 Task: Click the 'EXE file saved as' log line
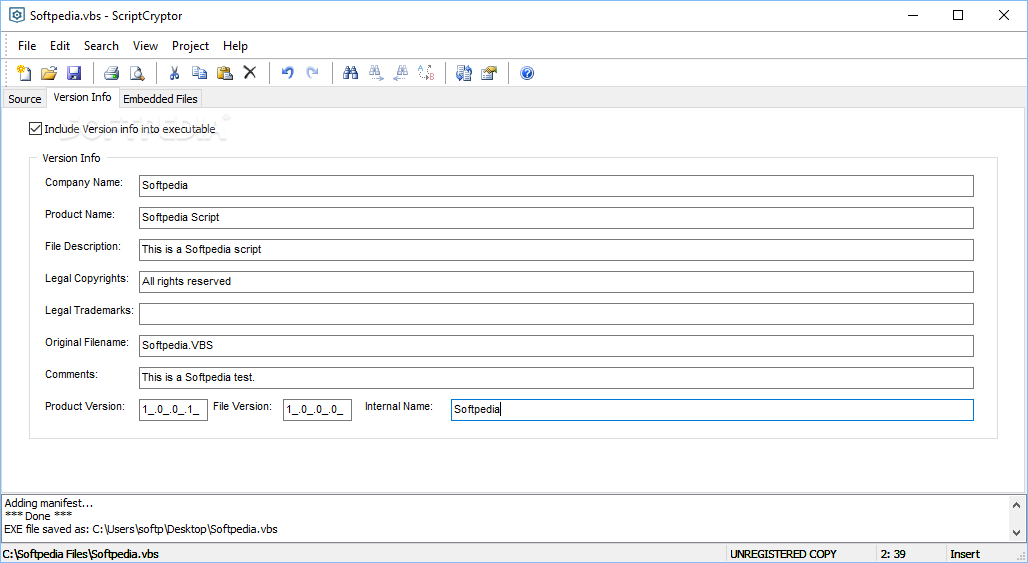[141, 529]
